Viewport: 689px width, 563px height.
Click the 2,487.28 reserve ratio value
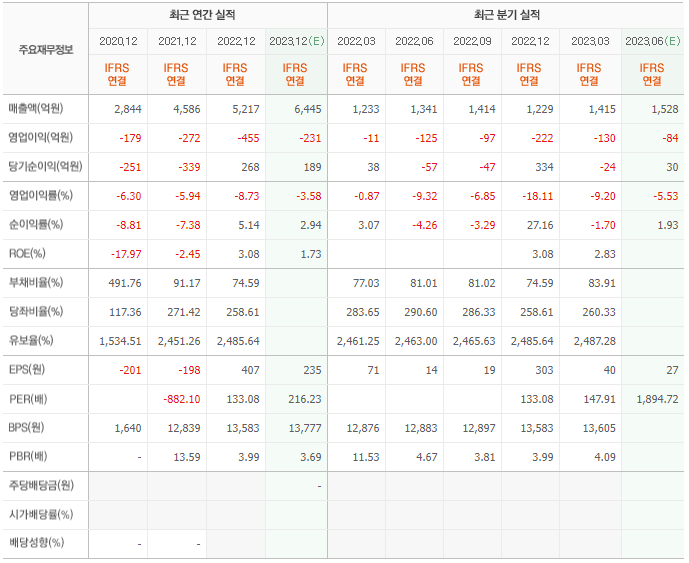595,341
